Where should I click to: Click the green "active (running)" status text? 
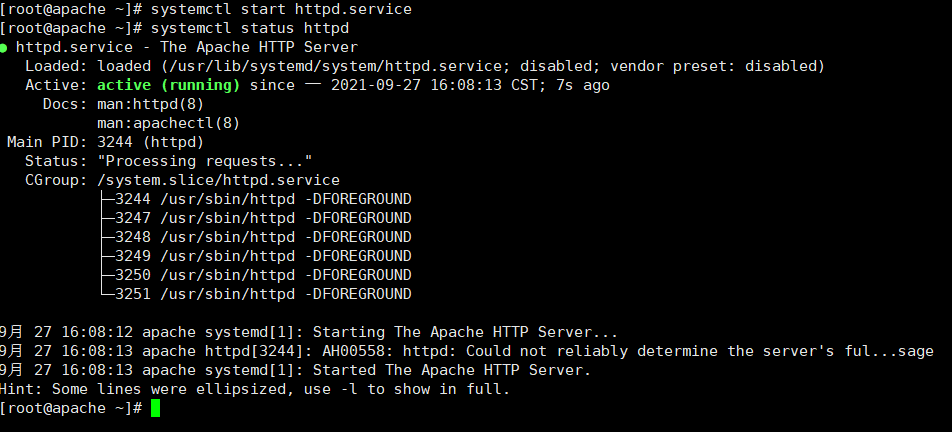click(168, 85)
